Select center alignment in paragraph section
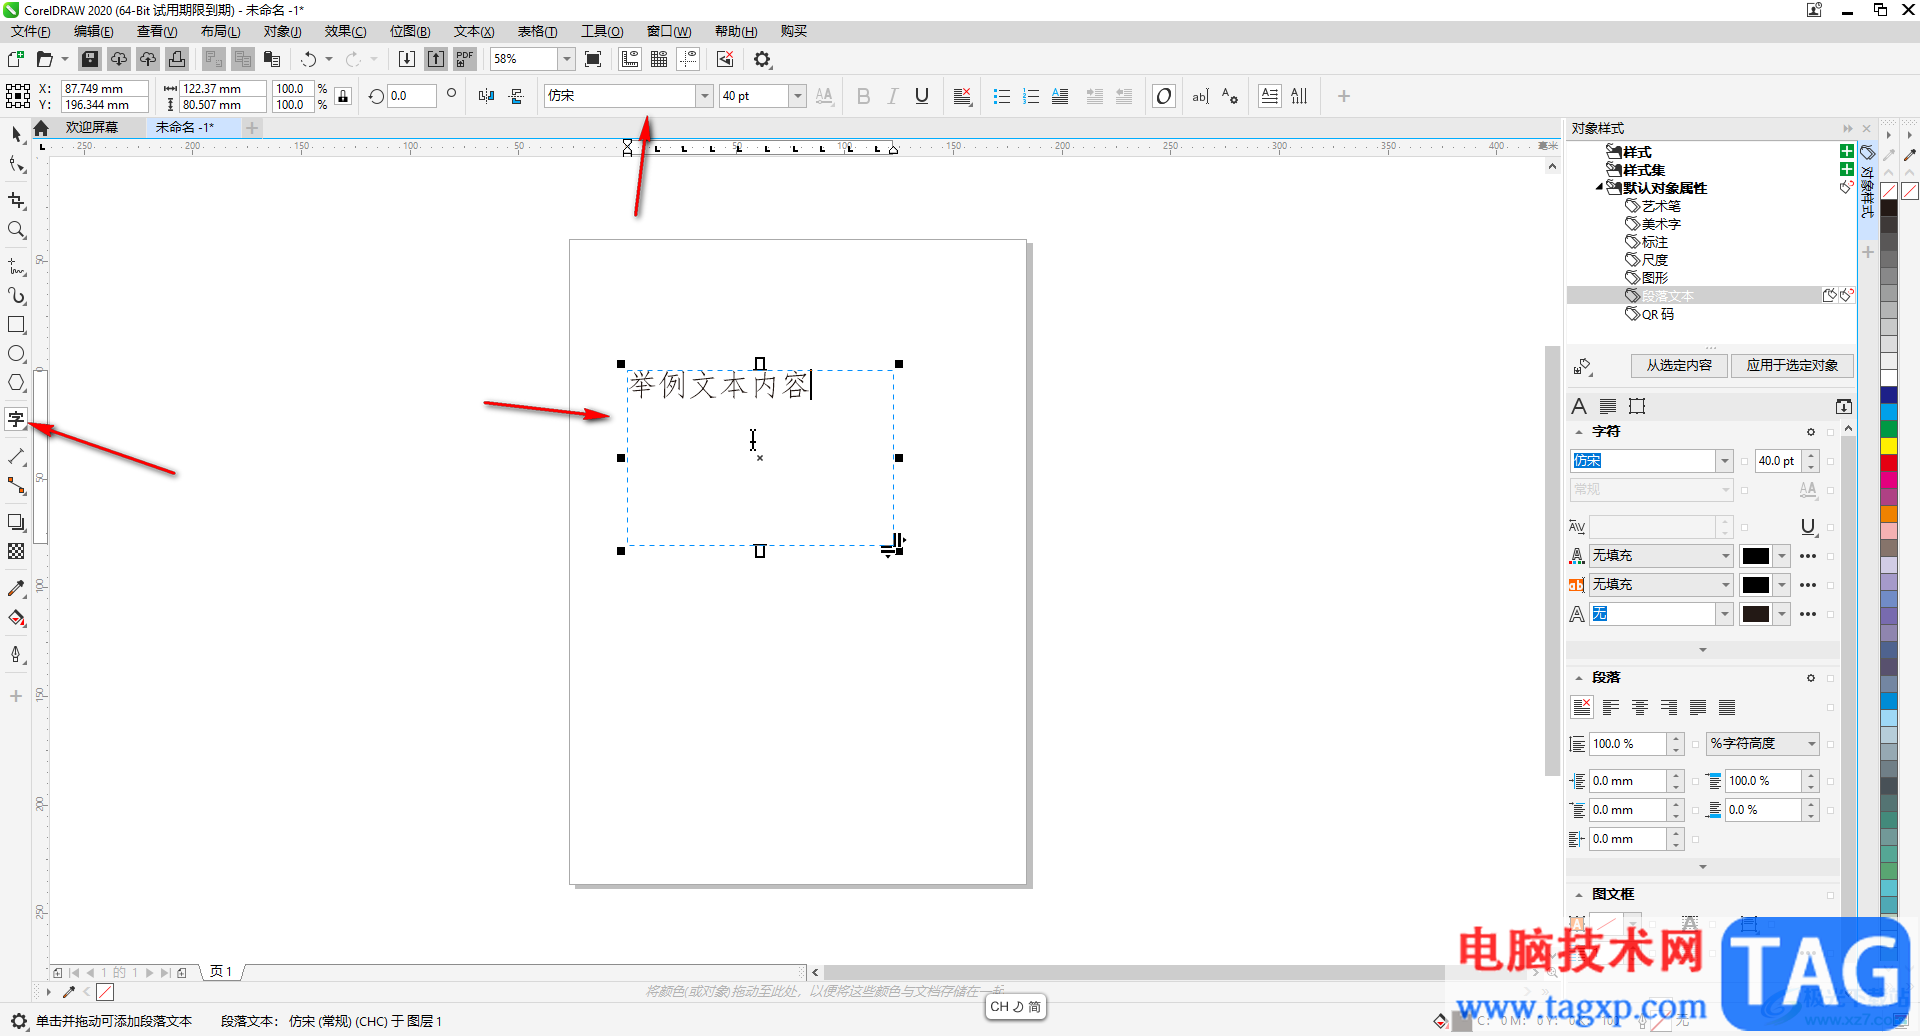The height and width of the screenshot is (1036, 1920). (x=1640, y=708)
